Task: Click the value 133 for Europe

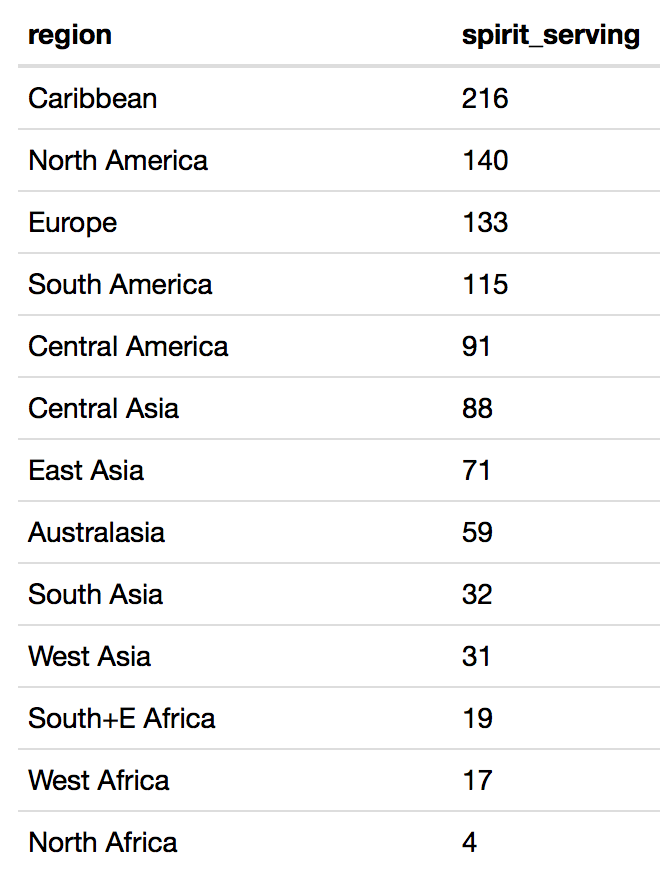Action: click(485, 223)
